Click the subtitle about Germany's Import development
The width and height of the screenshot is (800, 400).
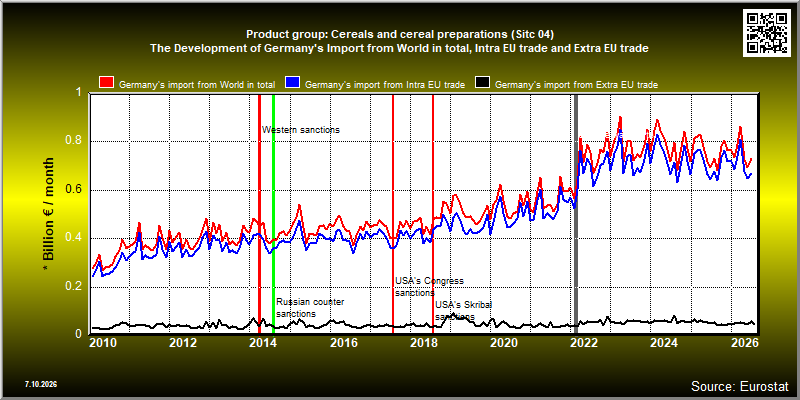(x=399, y=49)
